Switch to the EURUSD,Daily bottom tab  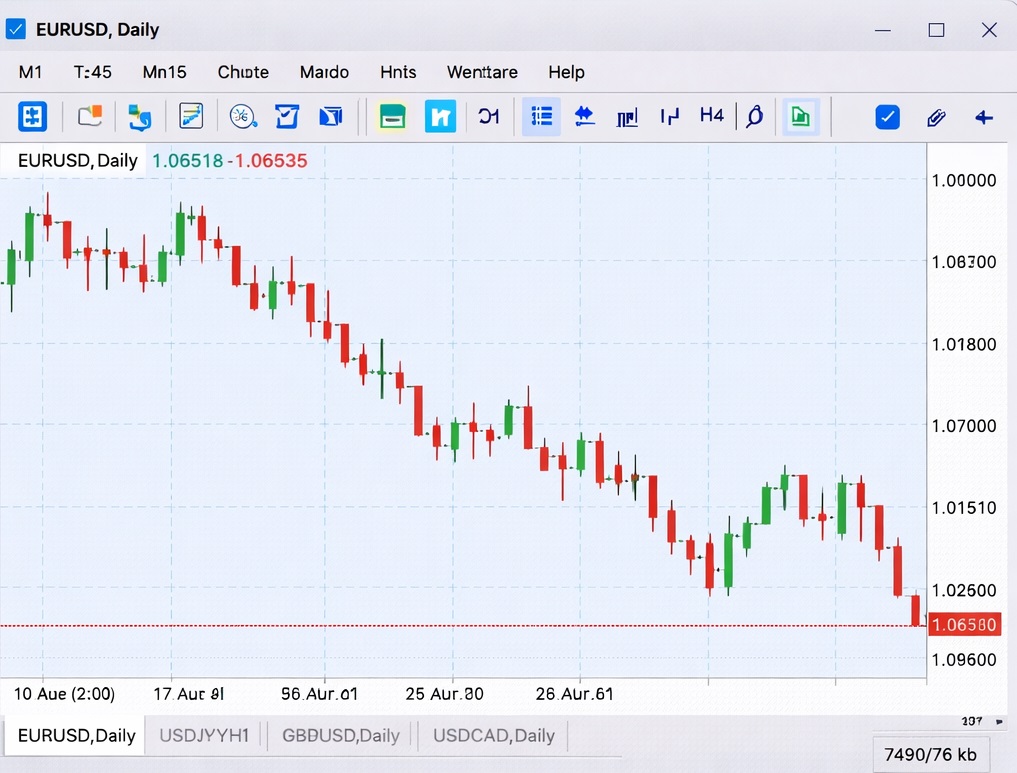click(x=76, y=735)
